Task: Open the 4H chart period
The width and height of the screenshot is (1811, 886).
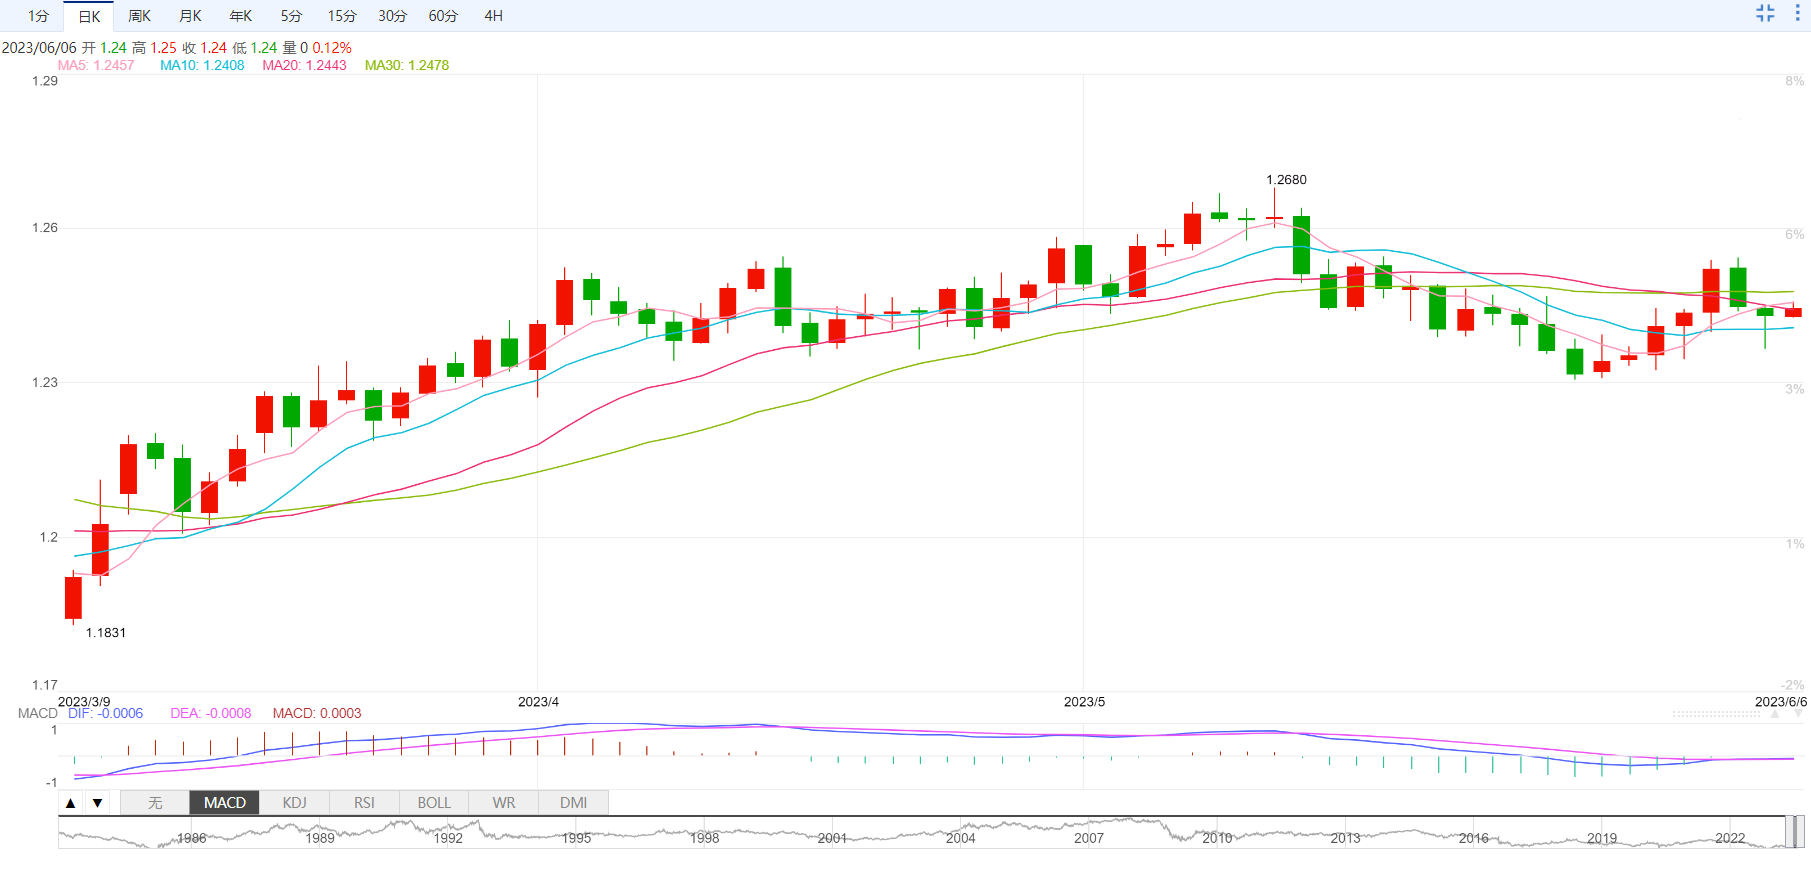Action: coord(494,16)
